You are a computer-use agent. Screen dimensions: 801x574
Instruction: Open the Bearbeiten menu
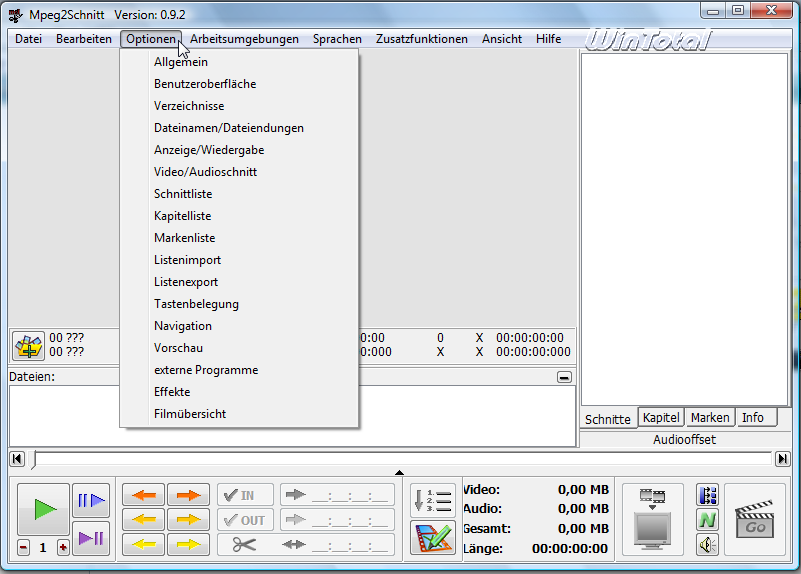(84, 39)
